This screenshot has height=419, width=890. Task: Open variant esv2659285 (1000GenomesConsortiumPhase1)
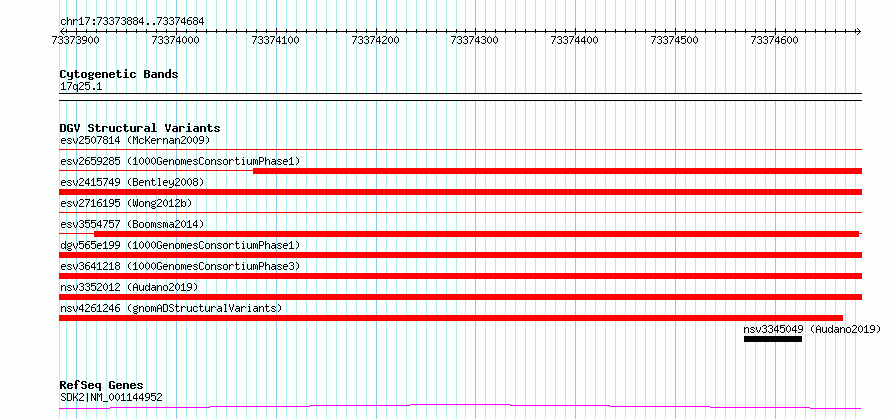[180, 161]
